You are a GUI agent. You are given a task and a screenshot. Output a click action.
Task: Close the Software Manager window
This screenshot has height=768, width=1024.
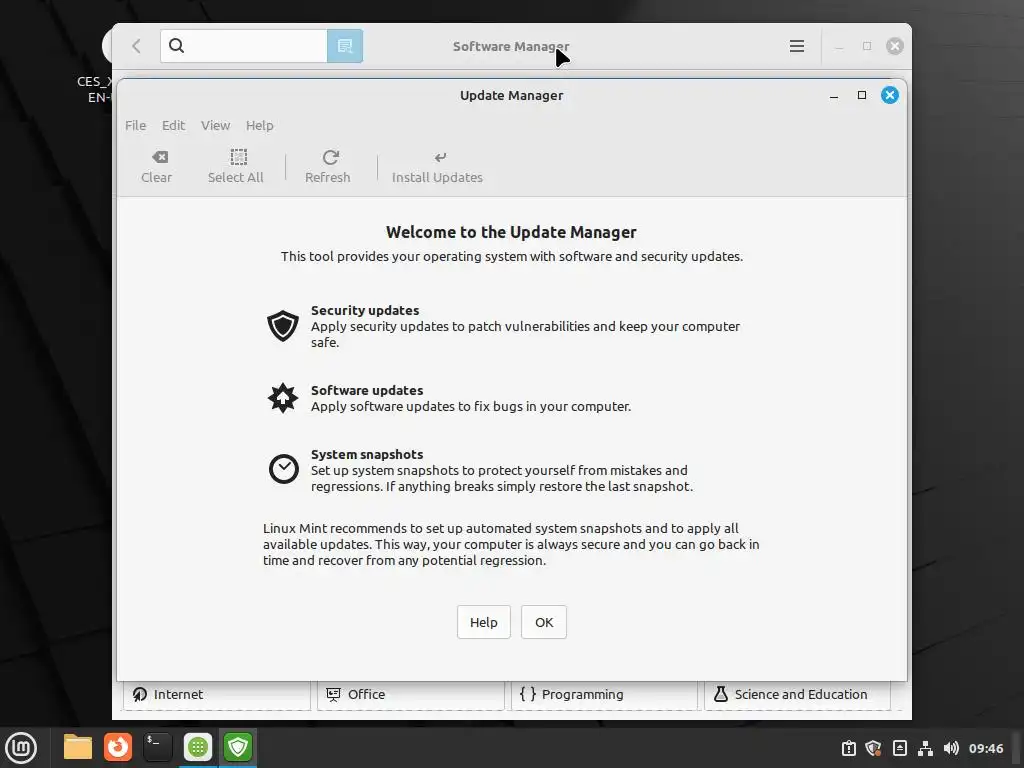[x=895, y=46]
